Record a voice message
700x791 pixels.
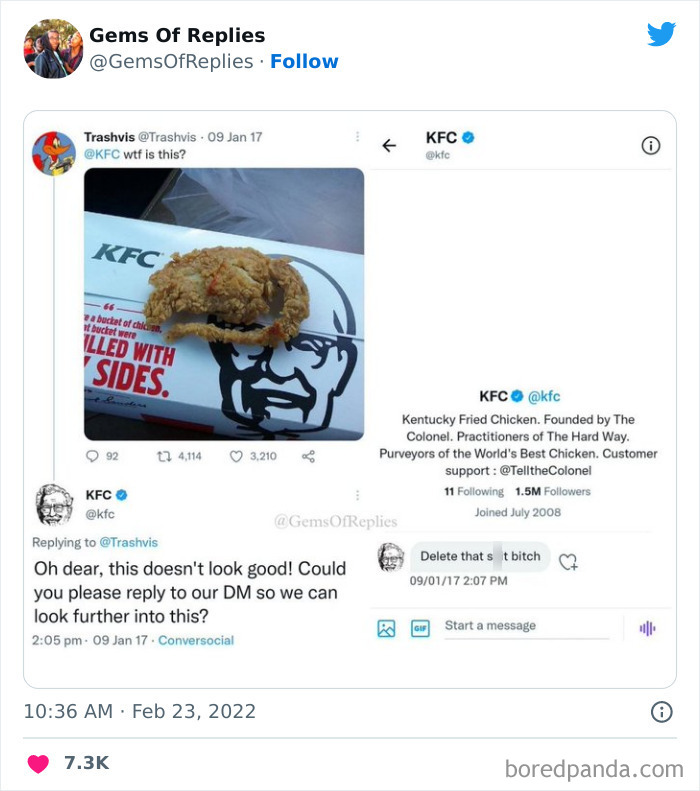(648, 629)
